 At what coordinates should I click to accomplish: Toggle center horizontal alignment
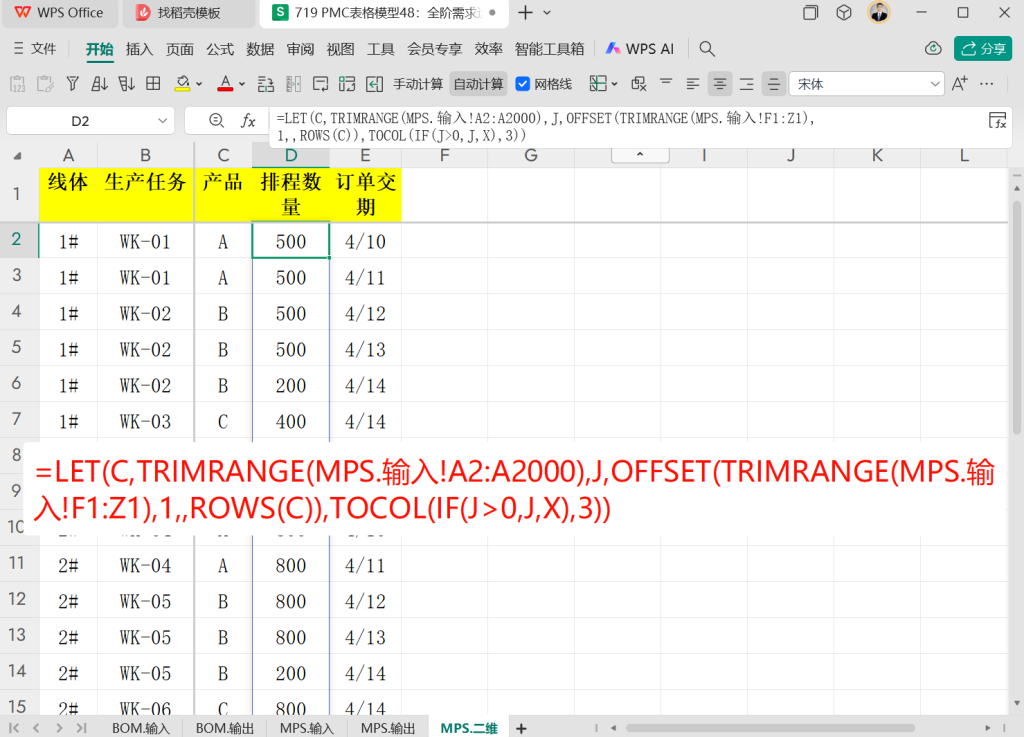tap(720, 84)
